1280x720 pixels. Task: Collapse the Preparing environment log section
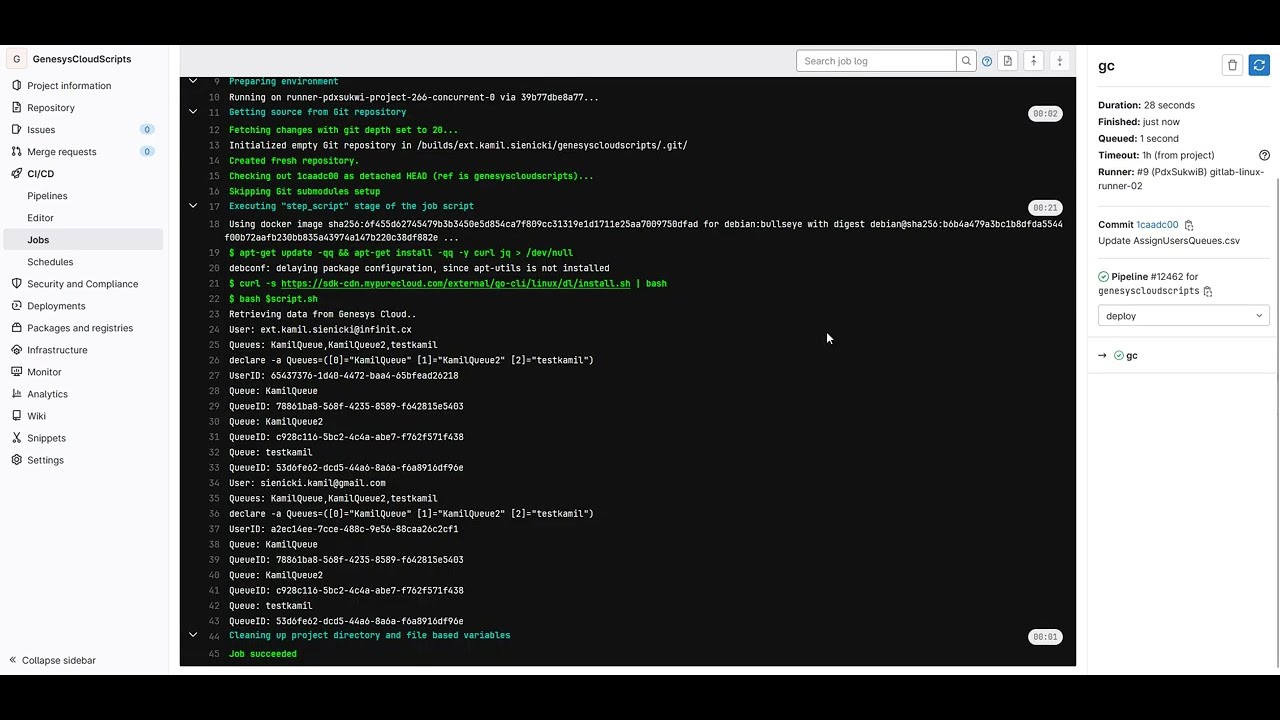pos(193,81)
